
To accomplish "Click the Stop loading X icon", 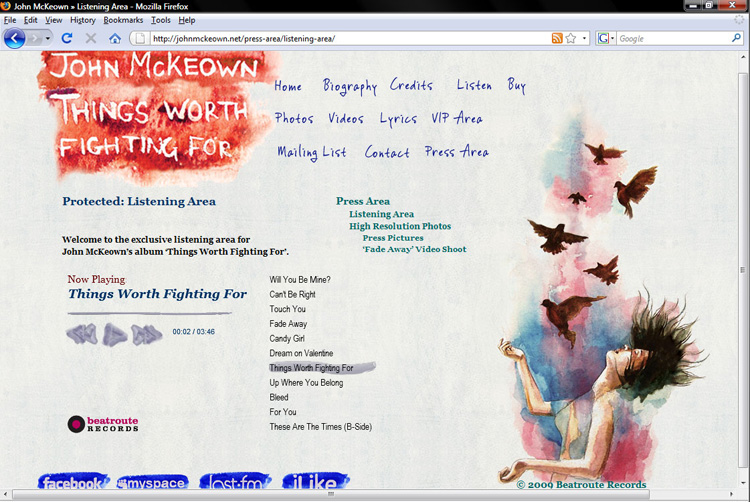I will (x=91, y=38).
